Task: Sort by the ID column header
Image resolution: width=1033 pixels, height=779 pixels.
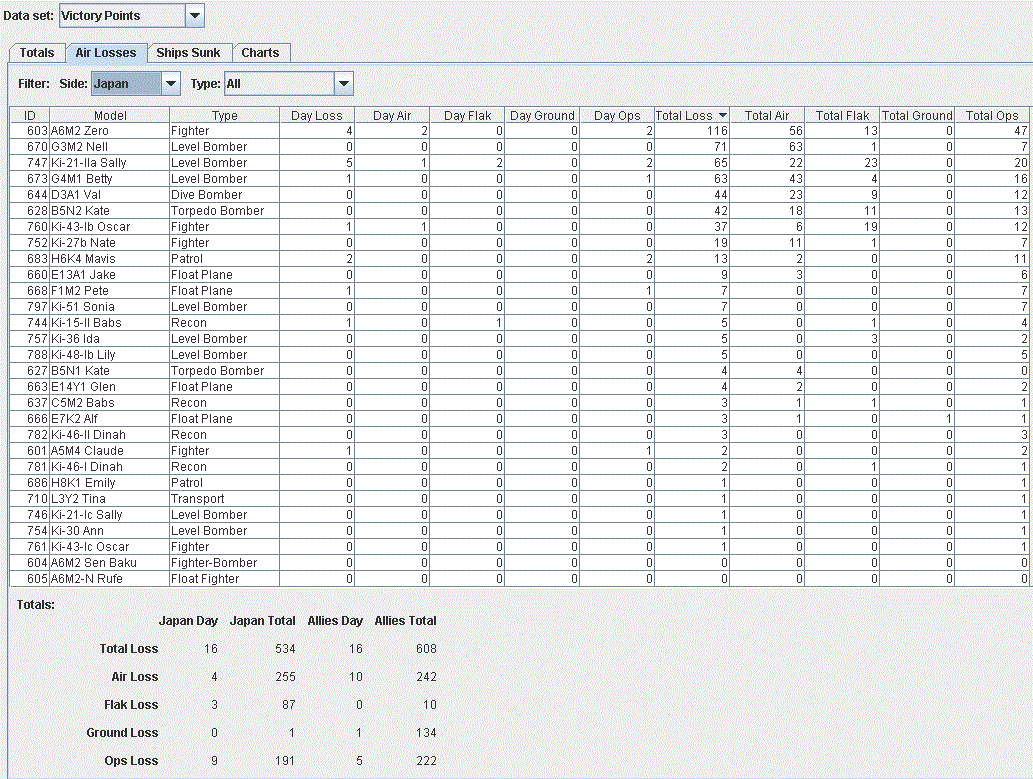Action: coord(30,115)
